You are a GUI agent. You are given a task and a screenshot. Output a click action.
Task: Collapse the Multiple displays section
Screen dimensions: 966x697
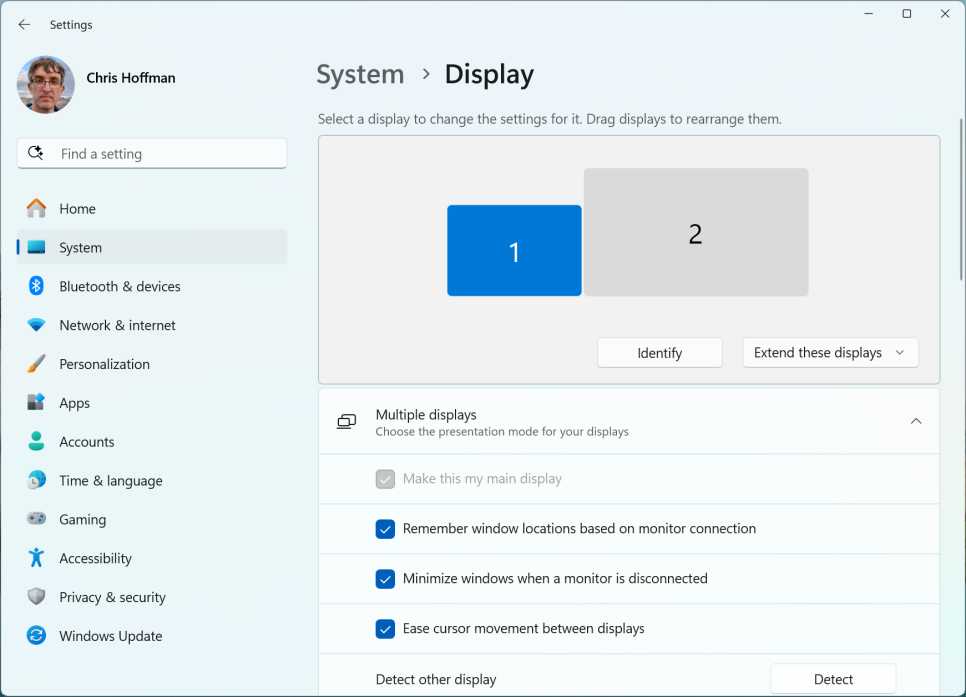[916, 421]
